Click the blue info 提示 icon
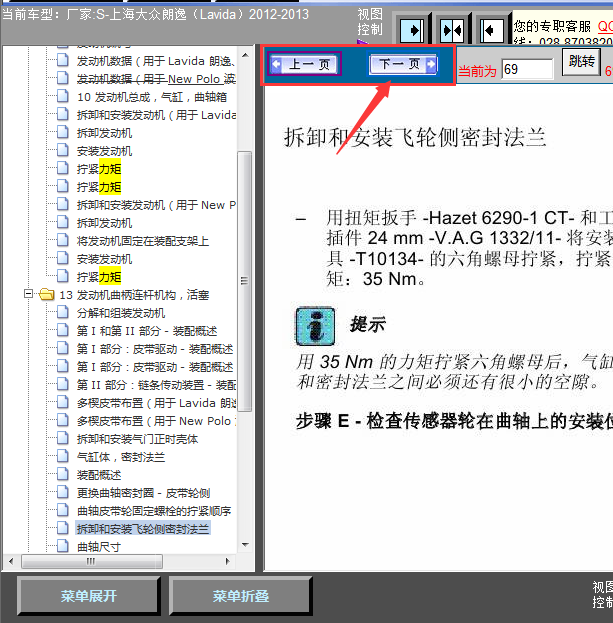613x623 pixels. [315, 326]
